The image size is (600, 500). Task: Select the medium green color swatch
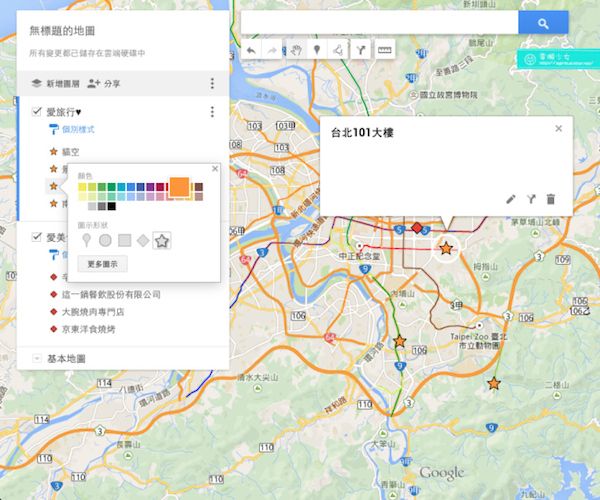pyautogui.click(x=102, y=187)
